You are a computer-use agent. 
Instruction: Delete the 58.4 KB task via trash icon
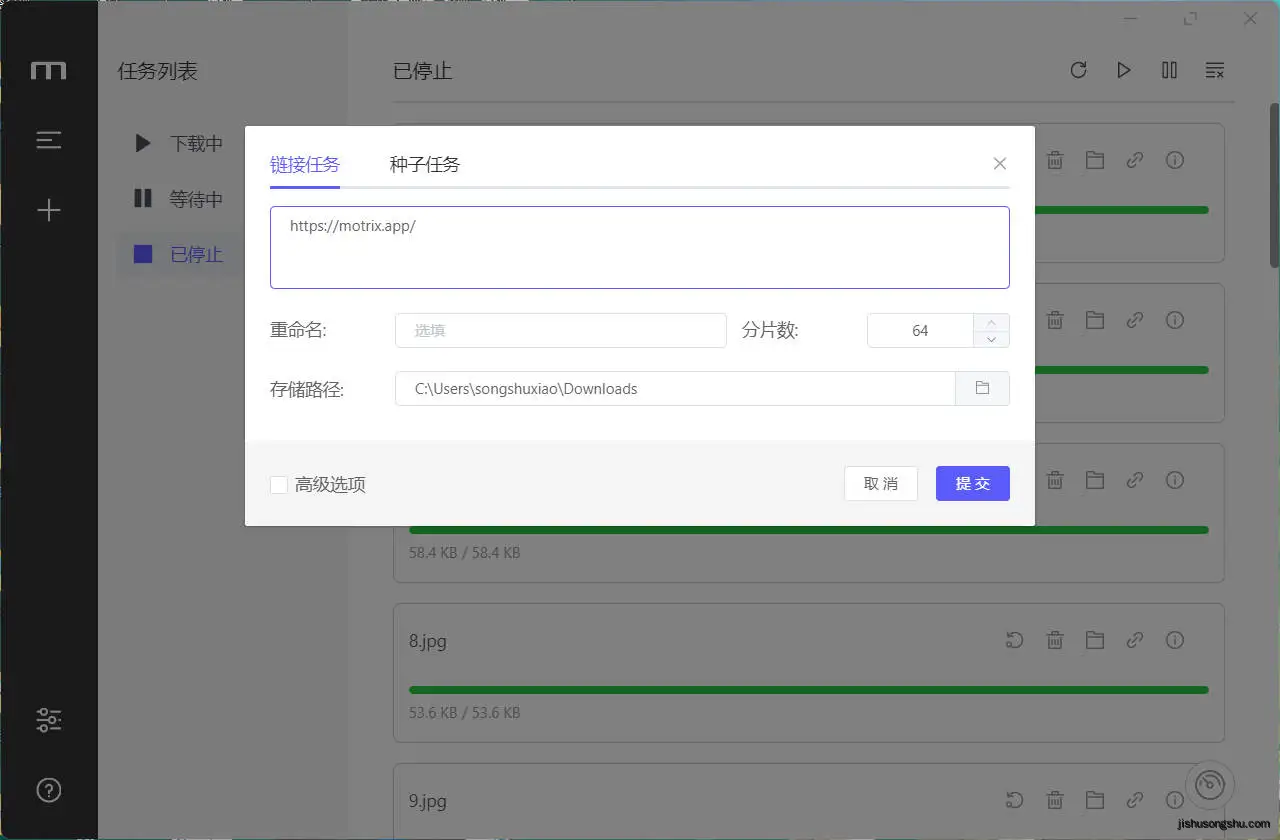pyautogui.click(x=1055, y=480)
